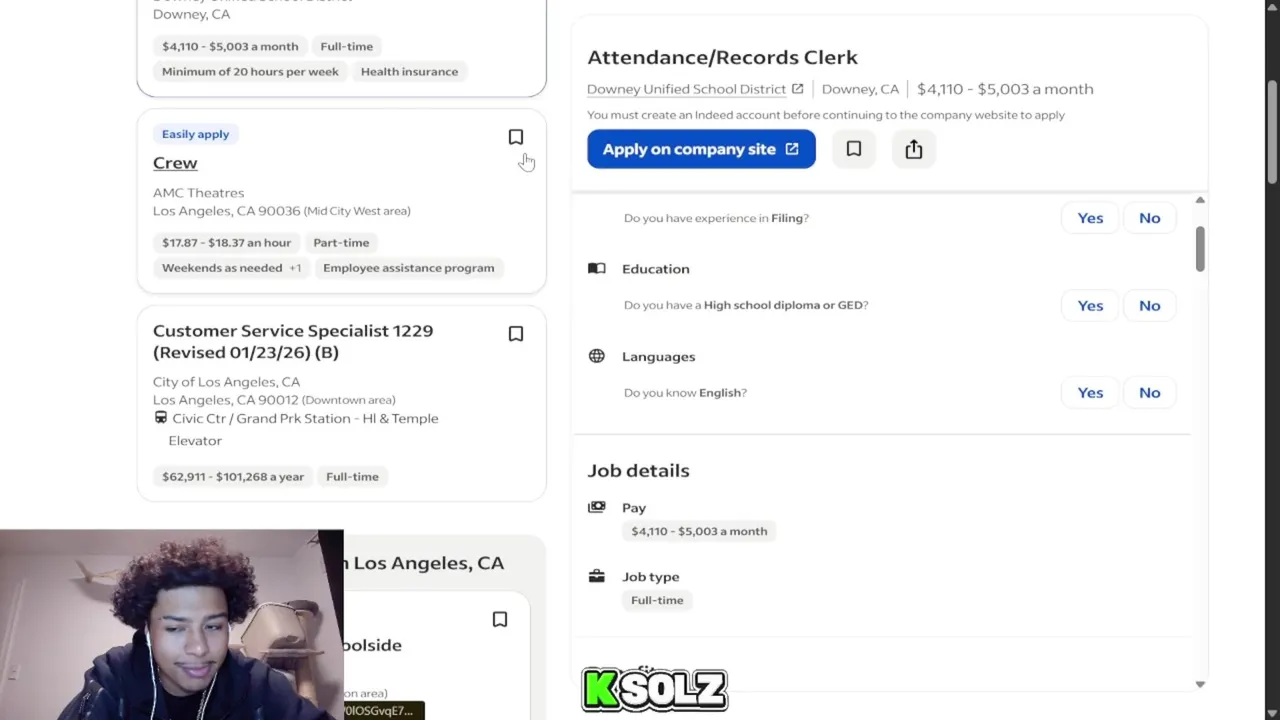Expand Weekends as needed +1 tag
This screenshot has height=720, width=1280.
(231, 268)
